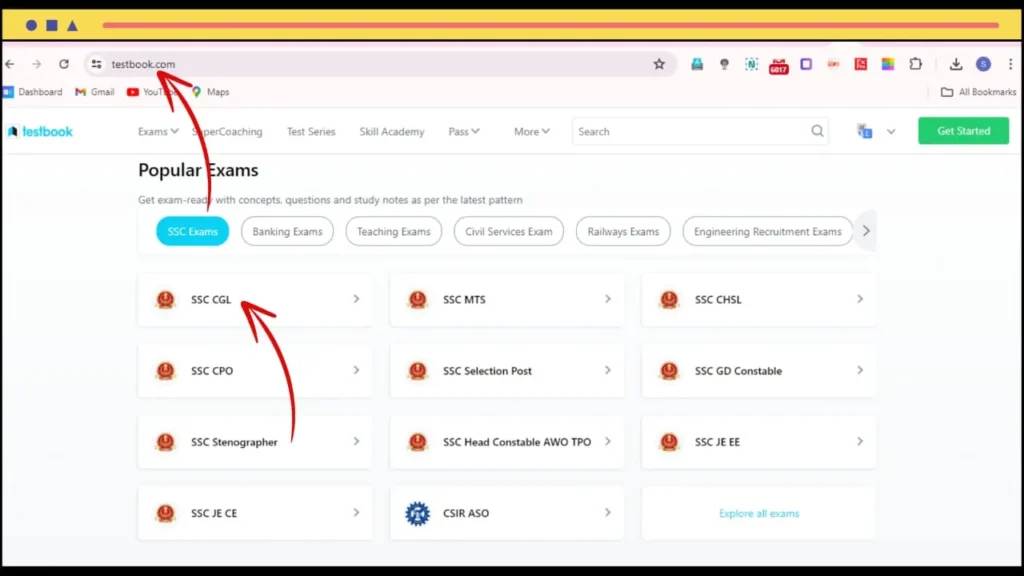This screenshot has height=576, width=1024.
Task: Click the magnifier icon in the search box
Action: point(817,131)
